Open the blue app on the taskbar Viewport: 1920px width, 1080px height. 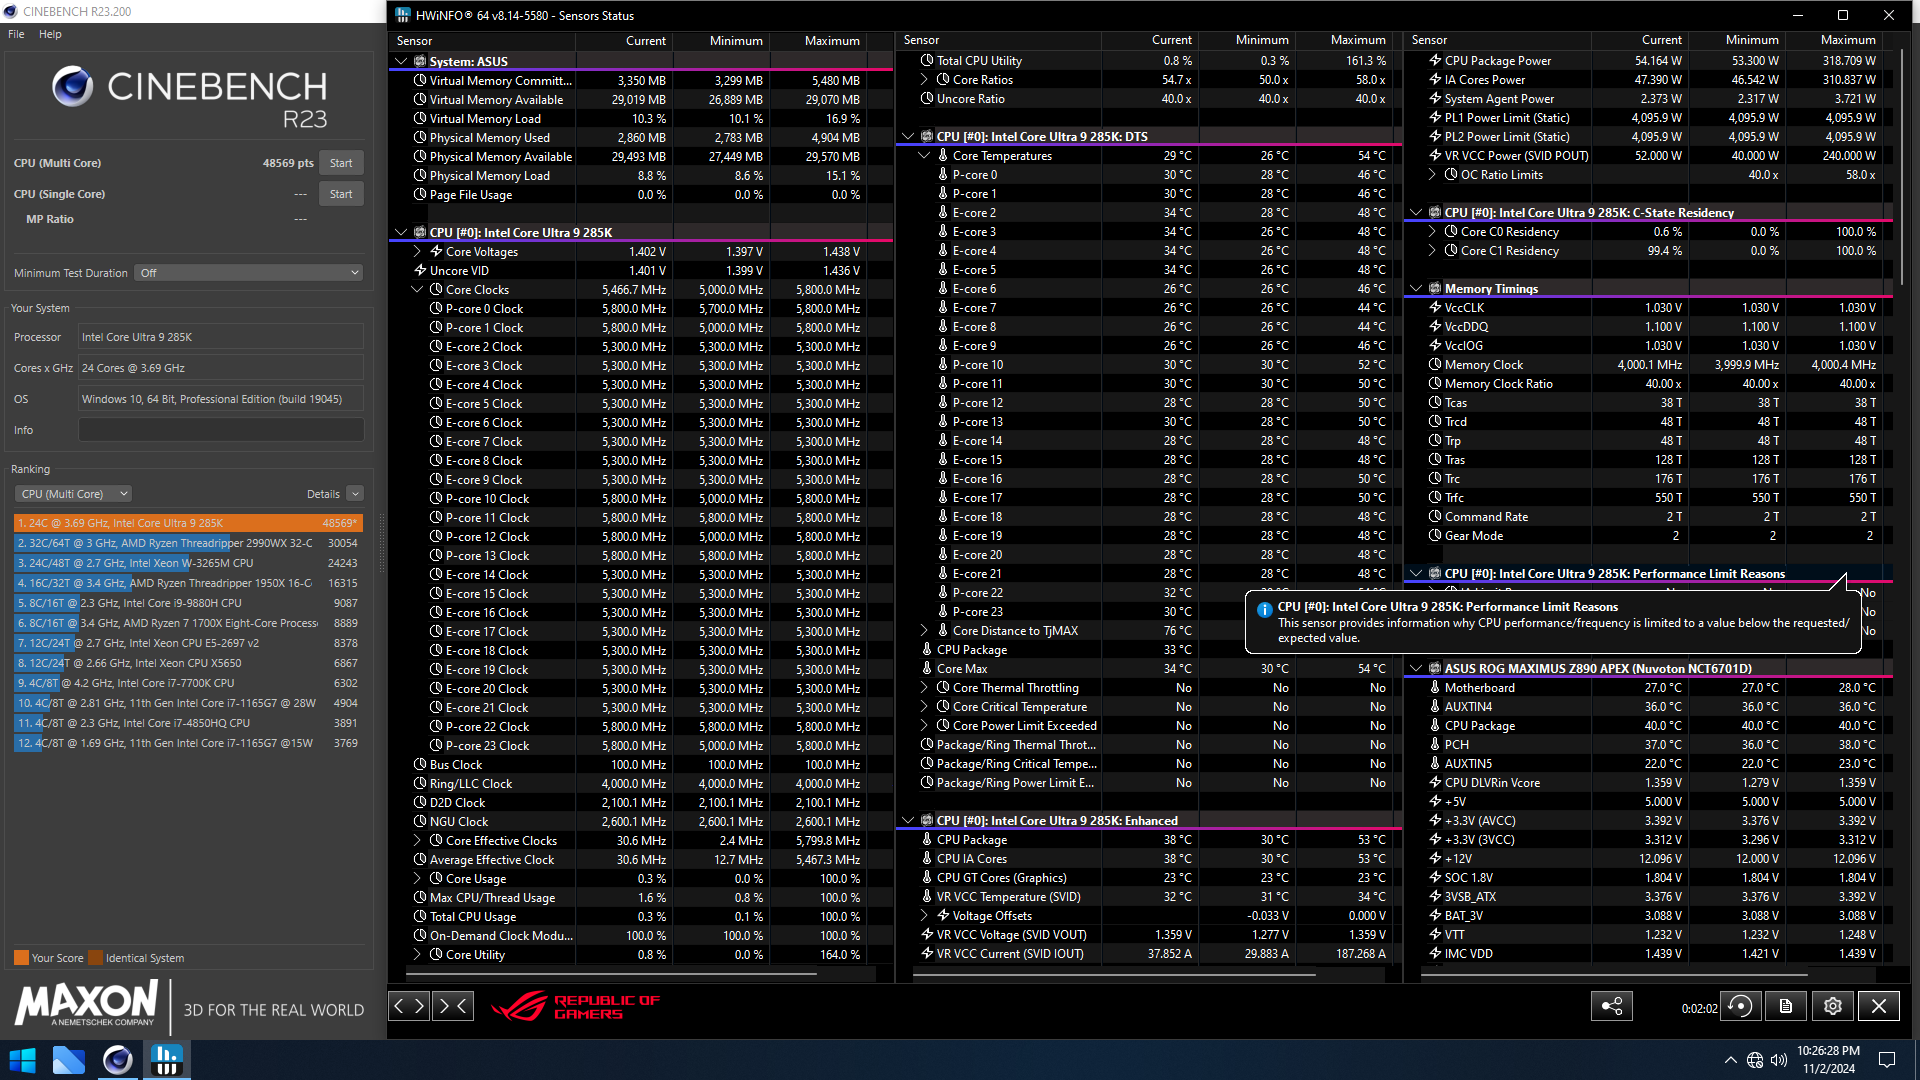point(69,1060)
